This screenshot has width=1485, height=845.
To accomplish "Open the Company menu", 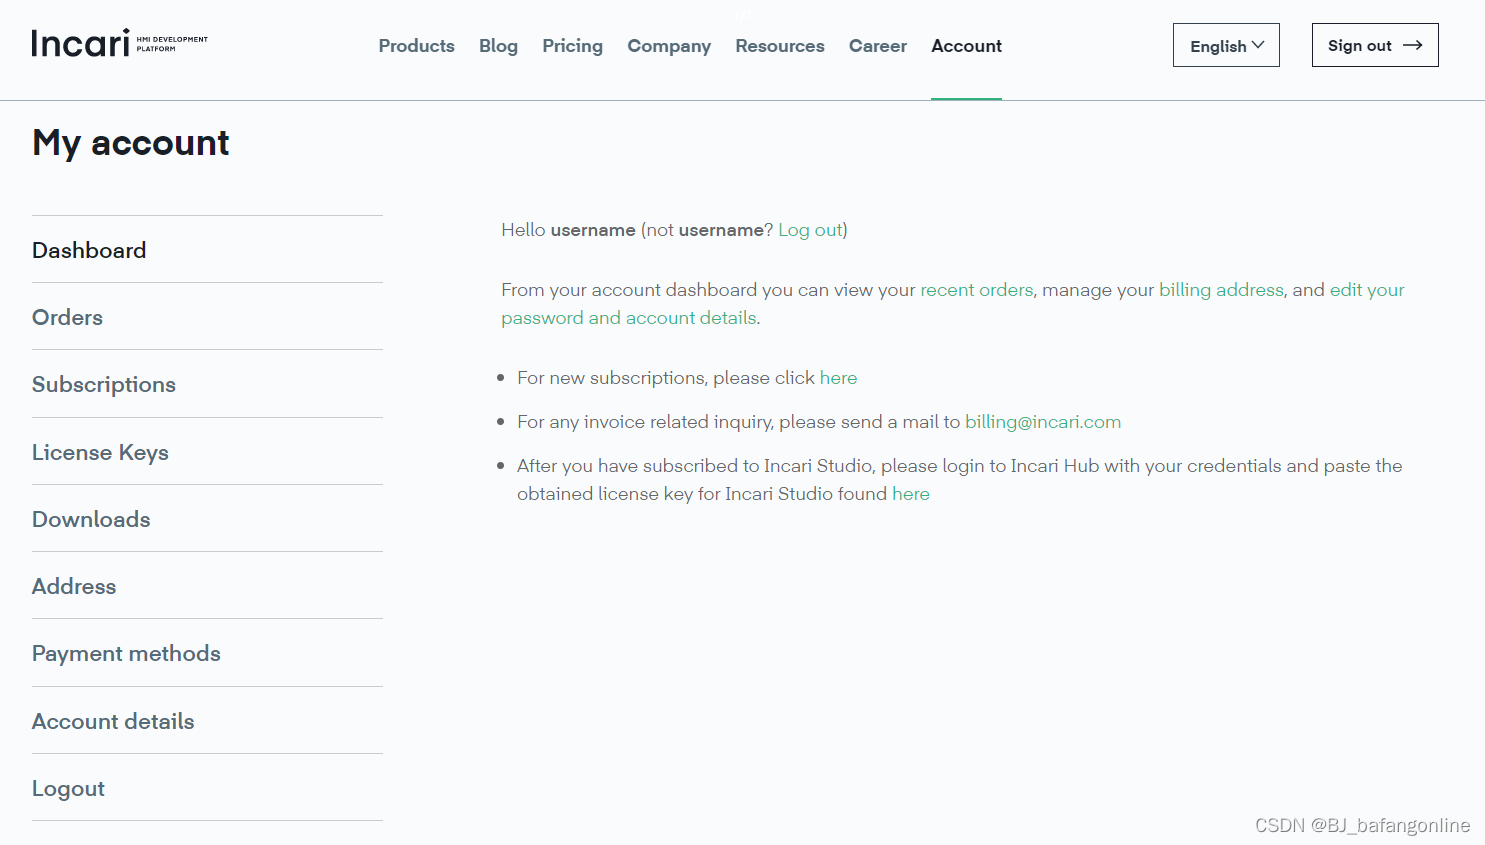I will (669, 46).
